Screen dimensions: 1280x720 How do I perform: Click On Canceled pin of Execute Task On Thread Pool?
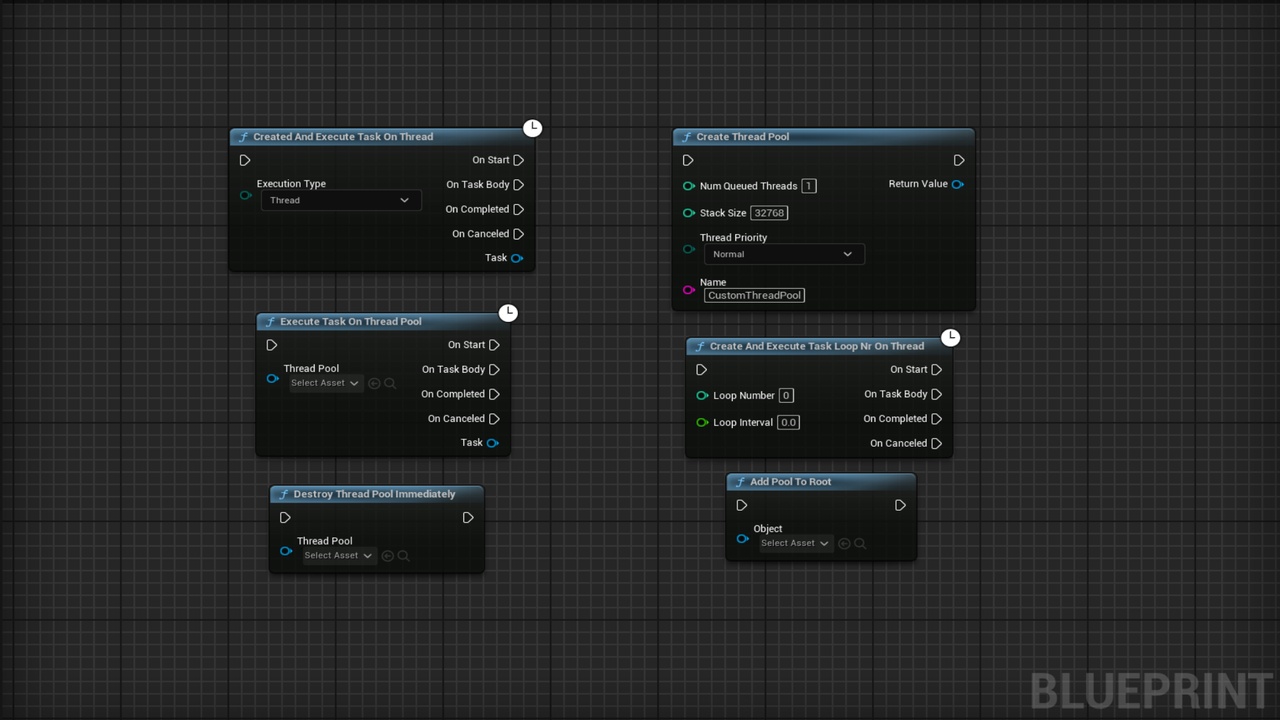(x=494, y=419)
